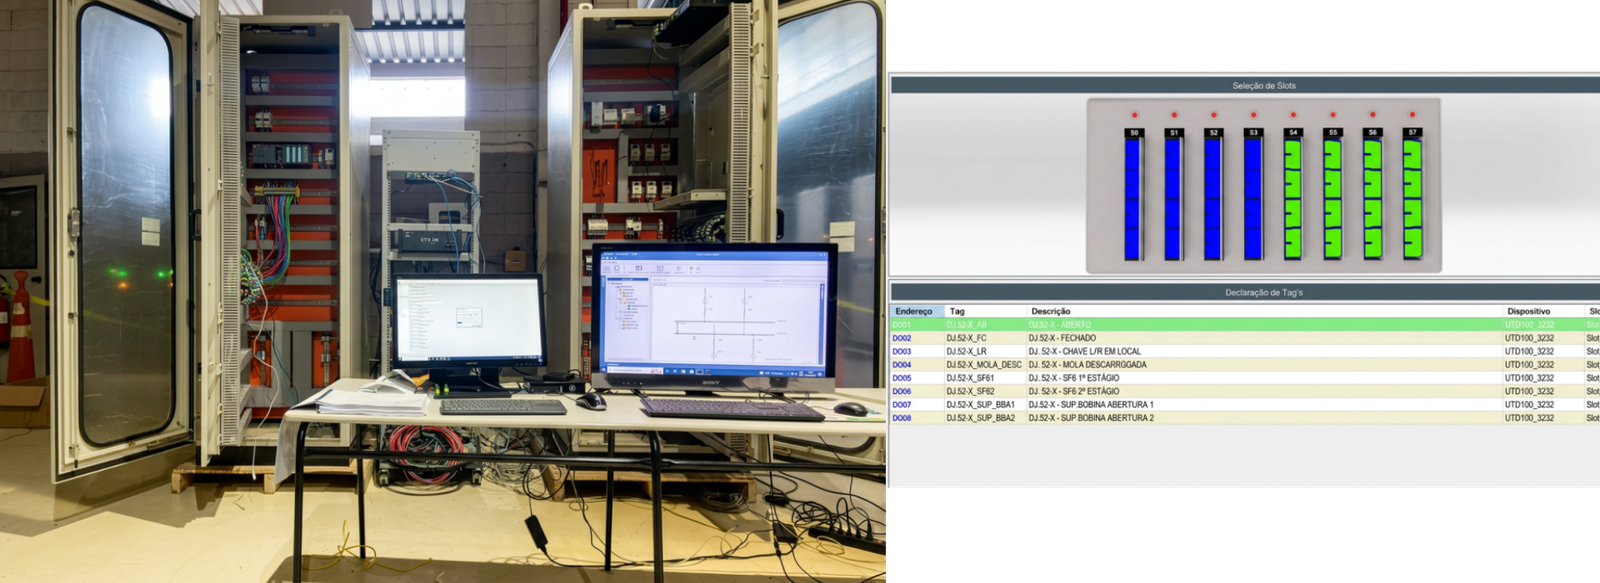Select address D005 in the tag table
This screenshot has height=583, width=1600.
[902, 378]
